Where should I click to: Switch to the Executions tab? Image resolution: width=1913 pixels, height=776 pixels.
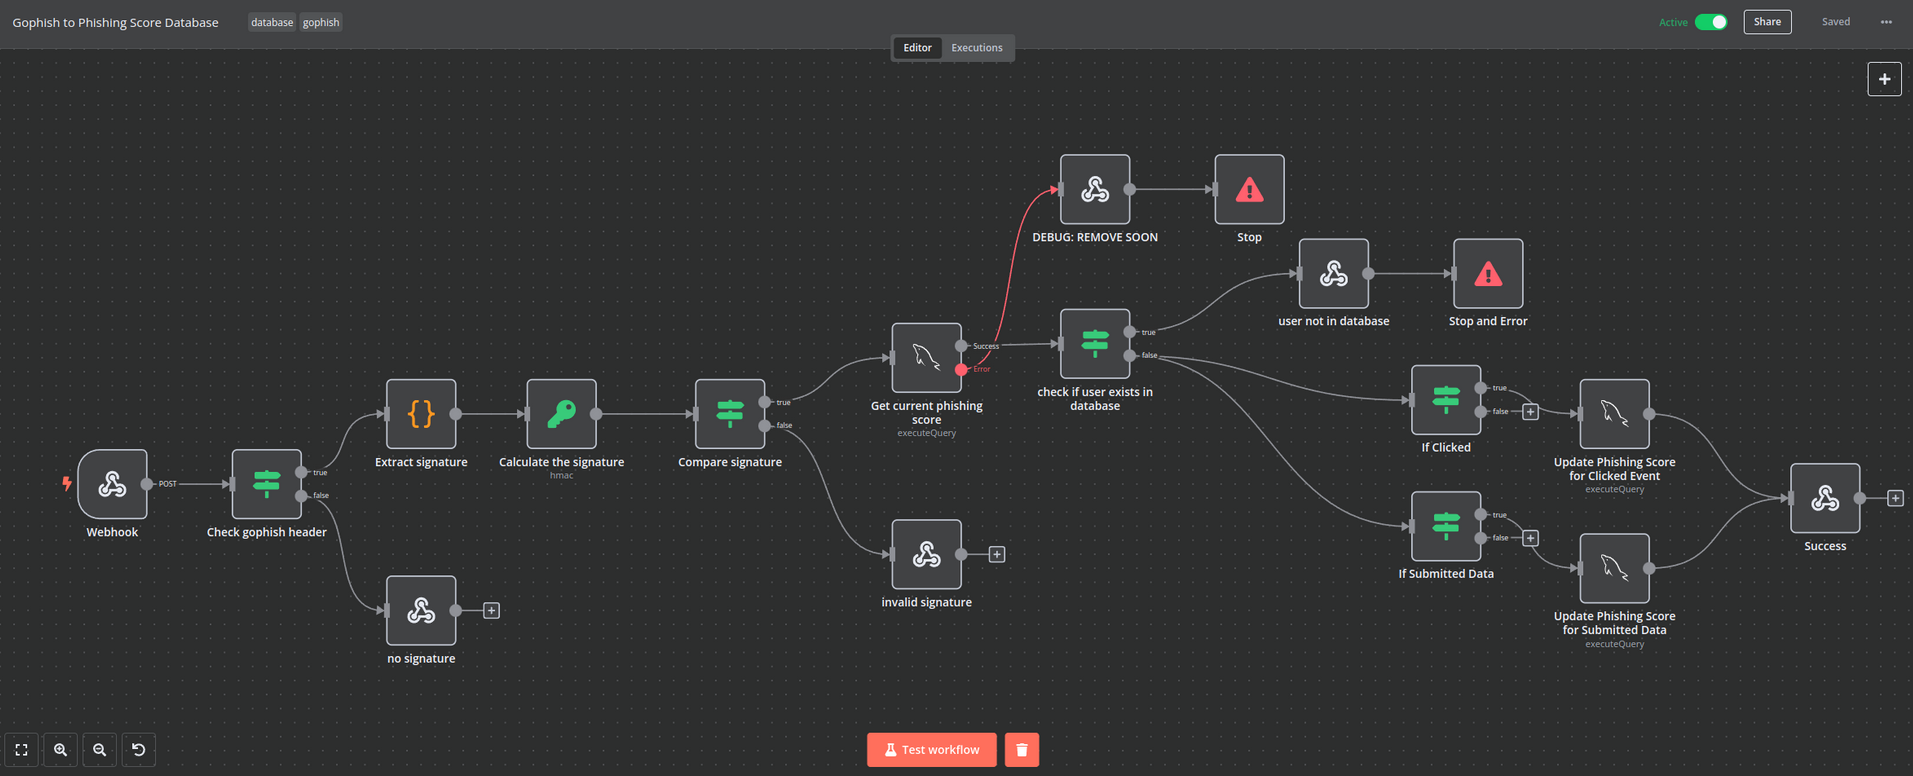pos(976,48)
